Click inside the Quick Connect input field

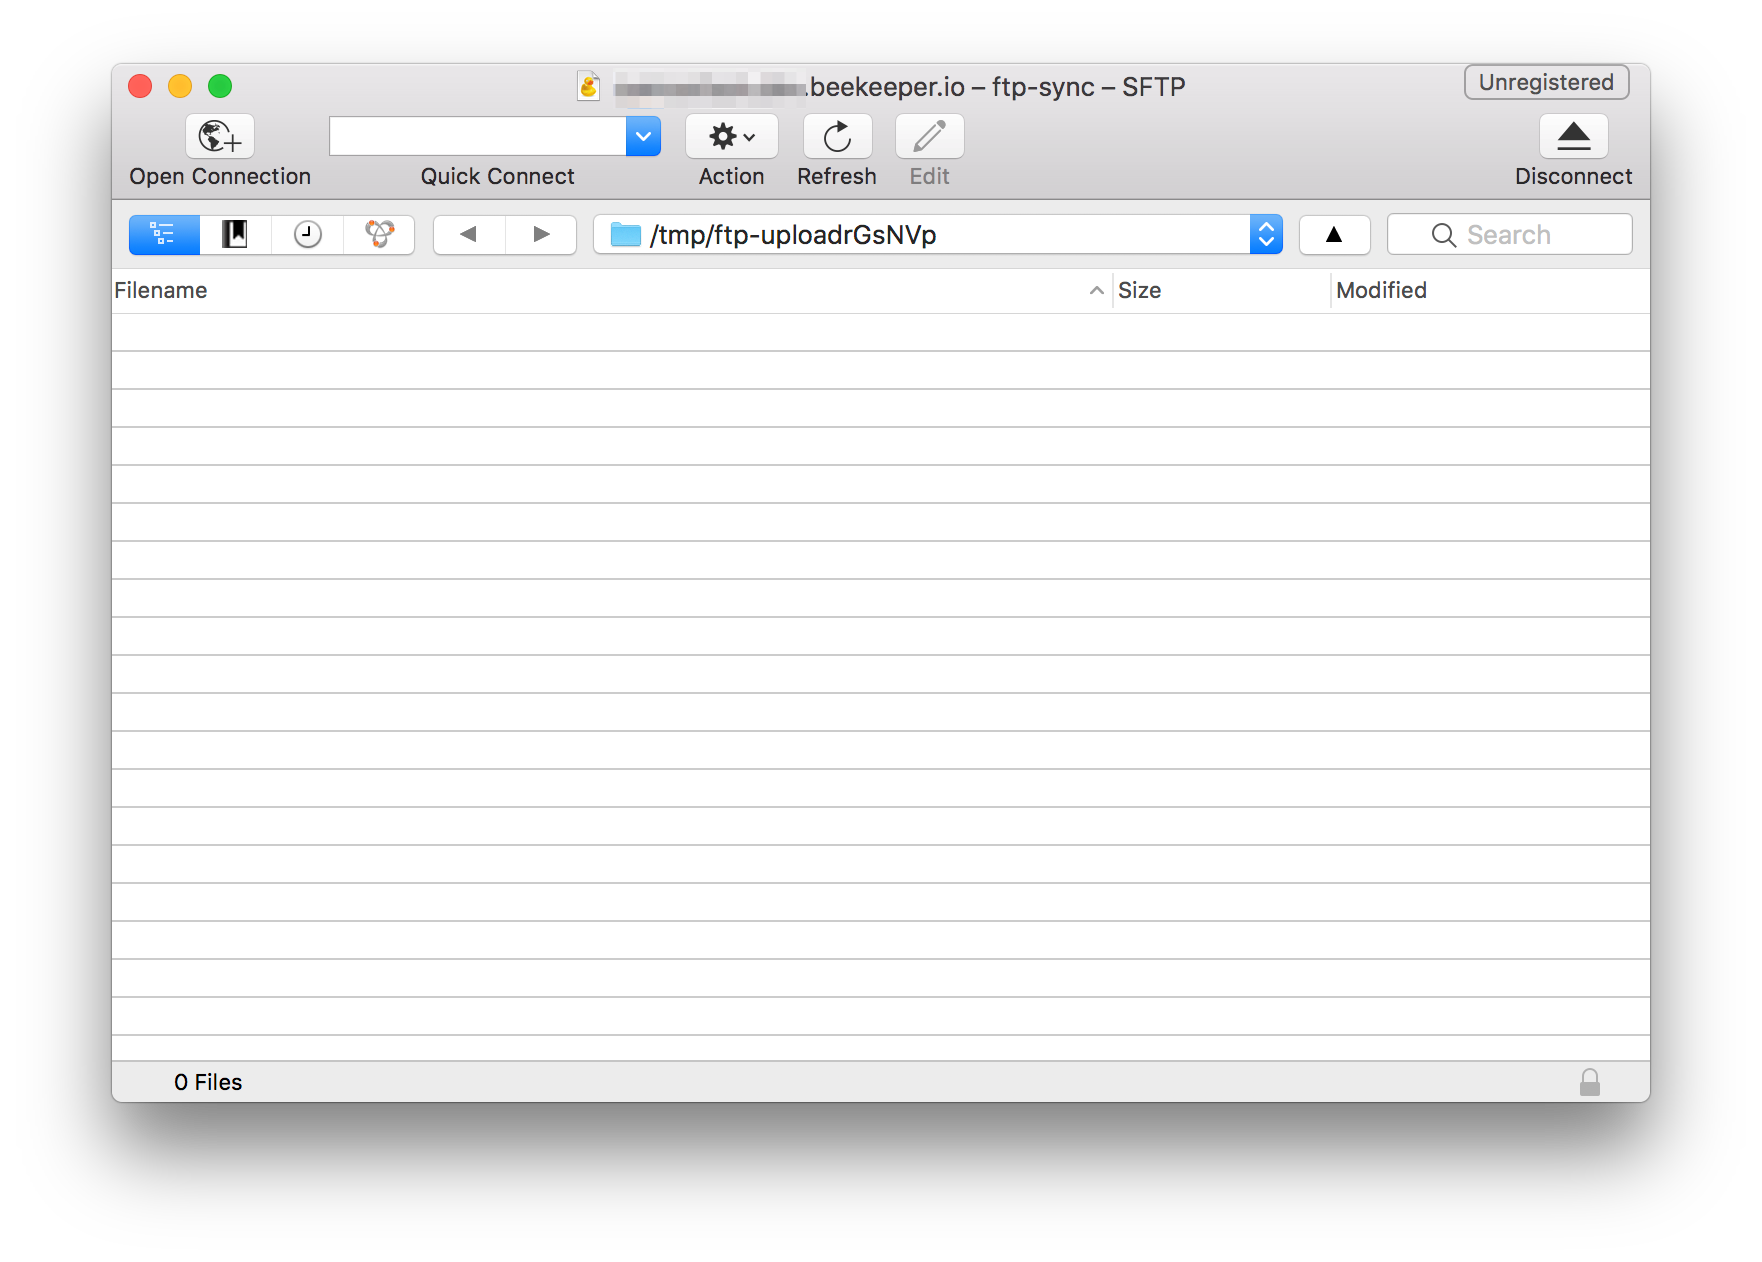coord(478,136)
